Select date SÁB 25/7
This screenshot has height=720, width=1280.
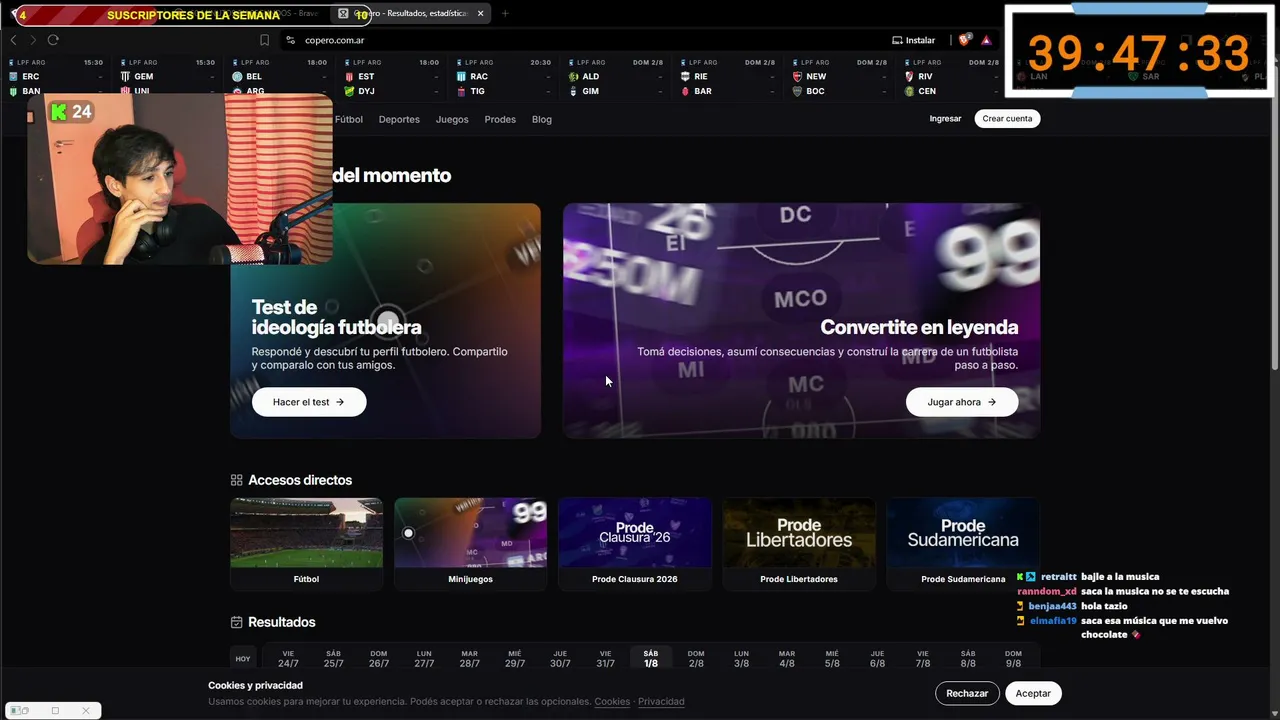[333, 659]
